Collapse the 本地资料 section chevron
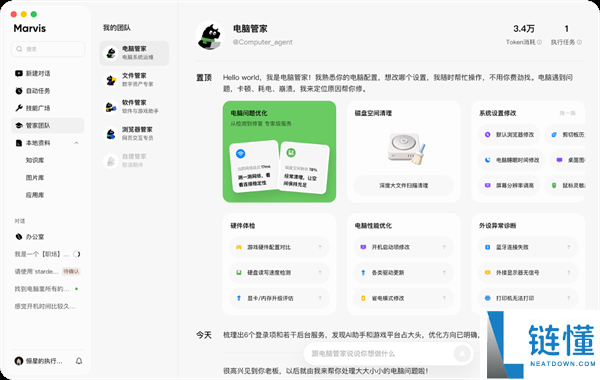 coord(77,143)
